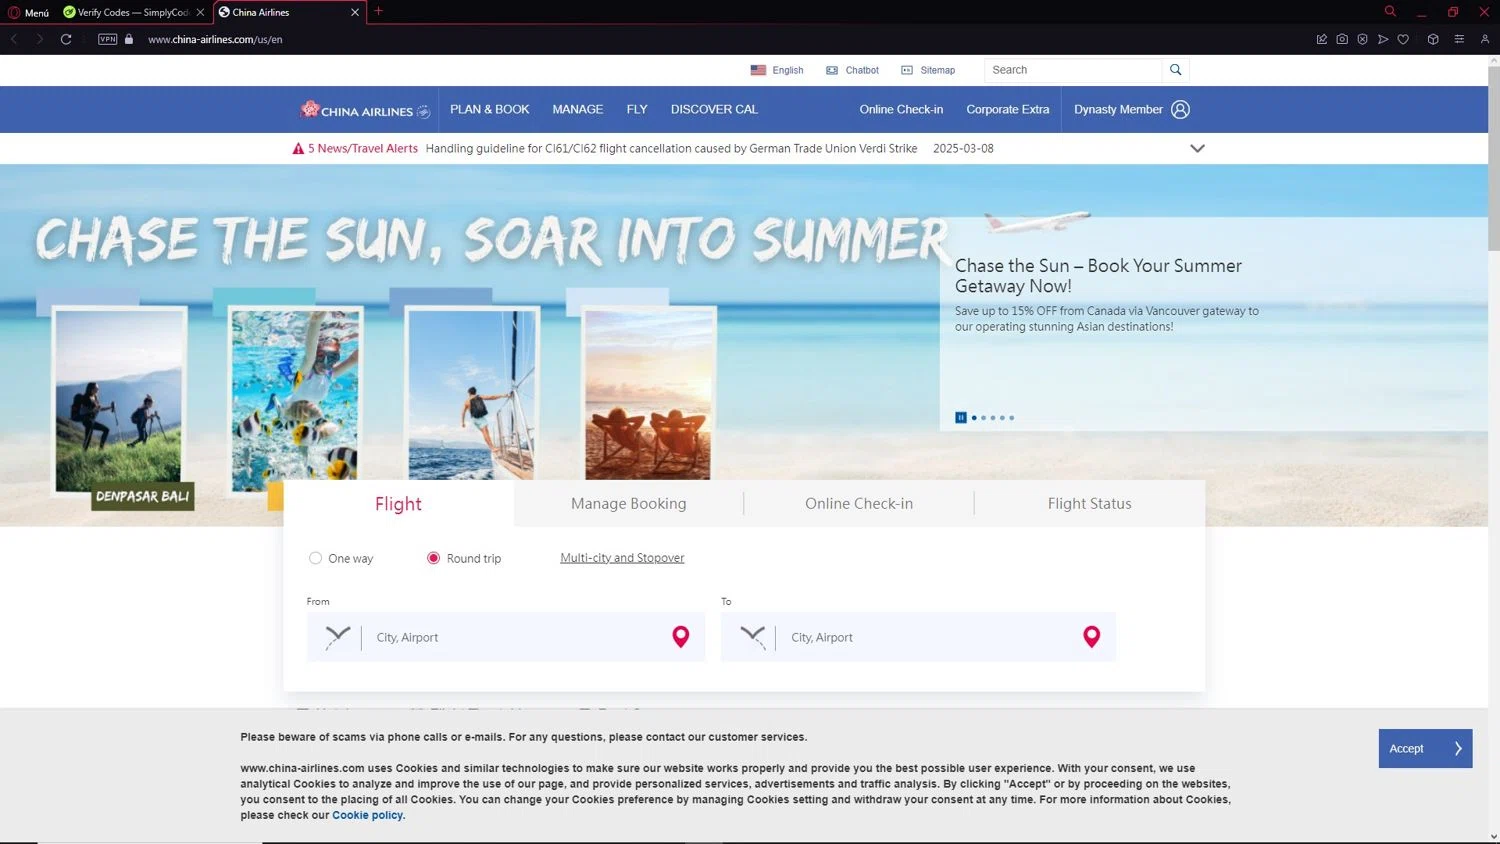Click the browser address bar URL
The height and width of the screenshot is (844, 1500).
point(215,39)
